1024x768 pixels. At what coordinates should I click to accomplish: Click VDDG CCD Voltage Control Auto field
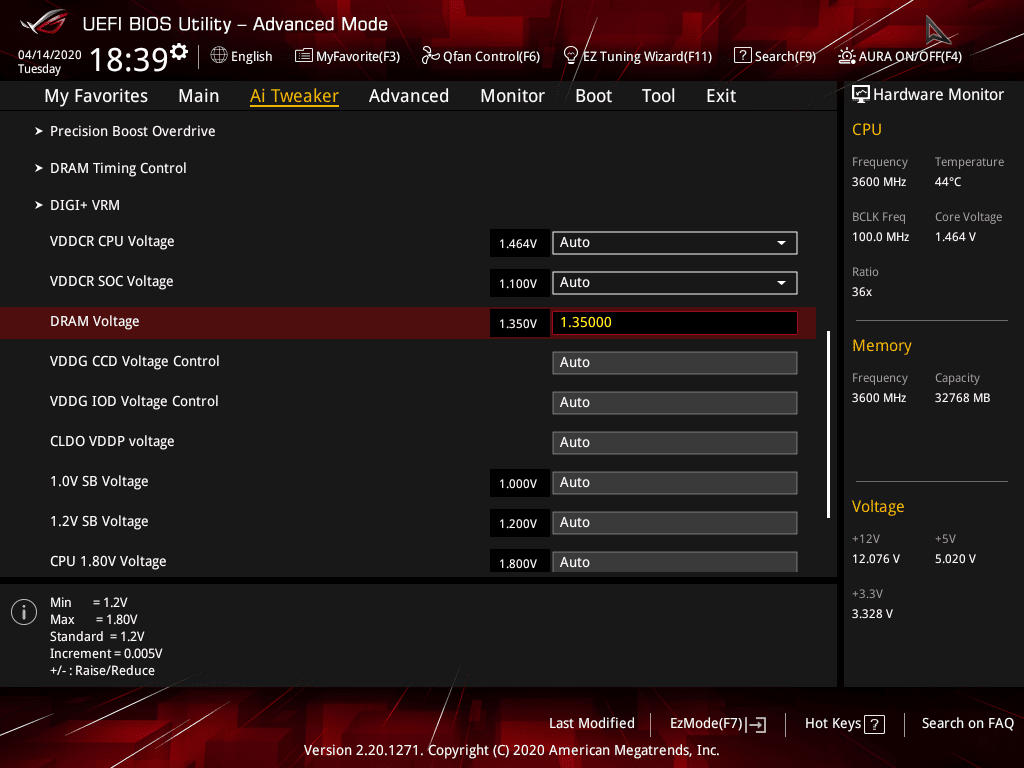675,362
